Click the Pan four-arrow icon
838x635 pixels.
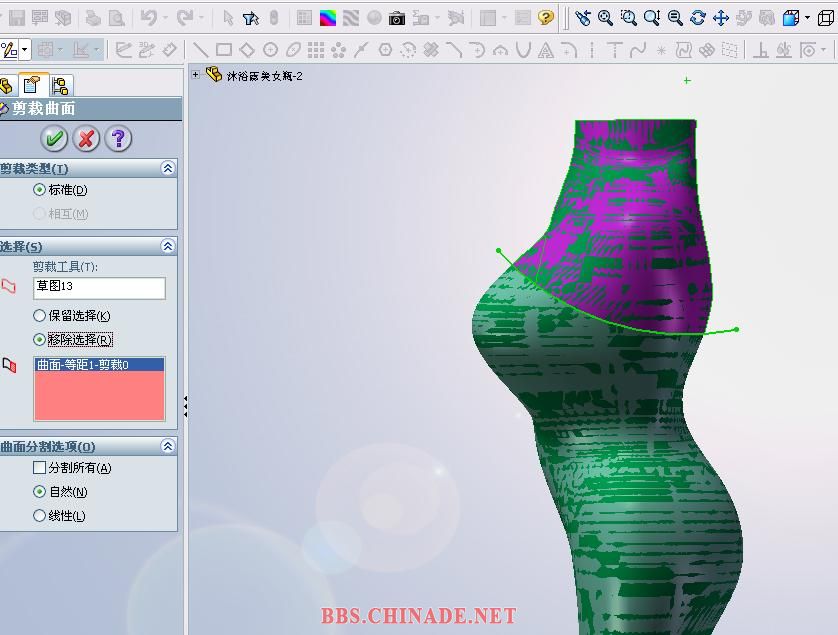(721, 18)
